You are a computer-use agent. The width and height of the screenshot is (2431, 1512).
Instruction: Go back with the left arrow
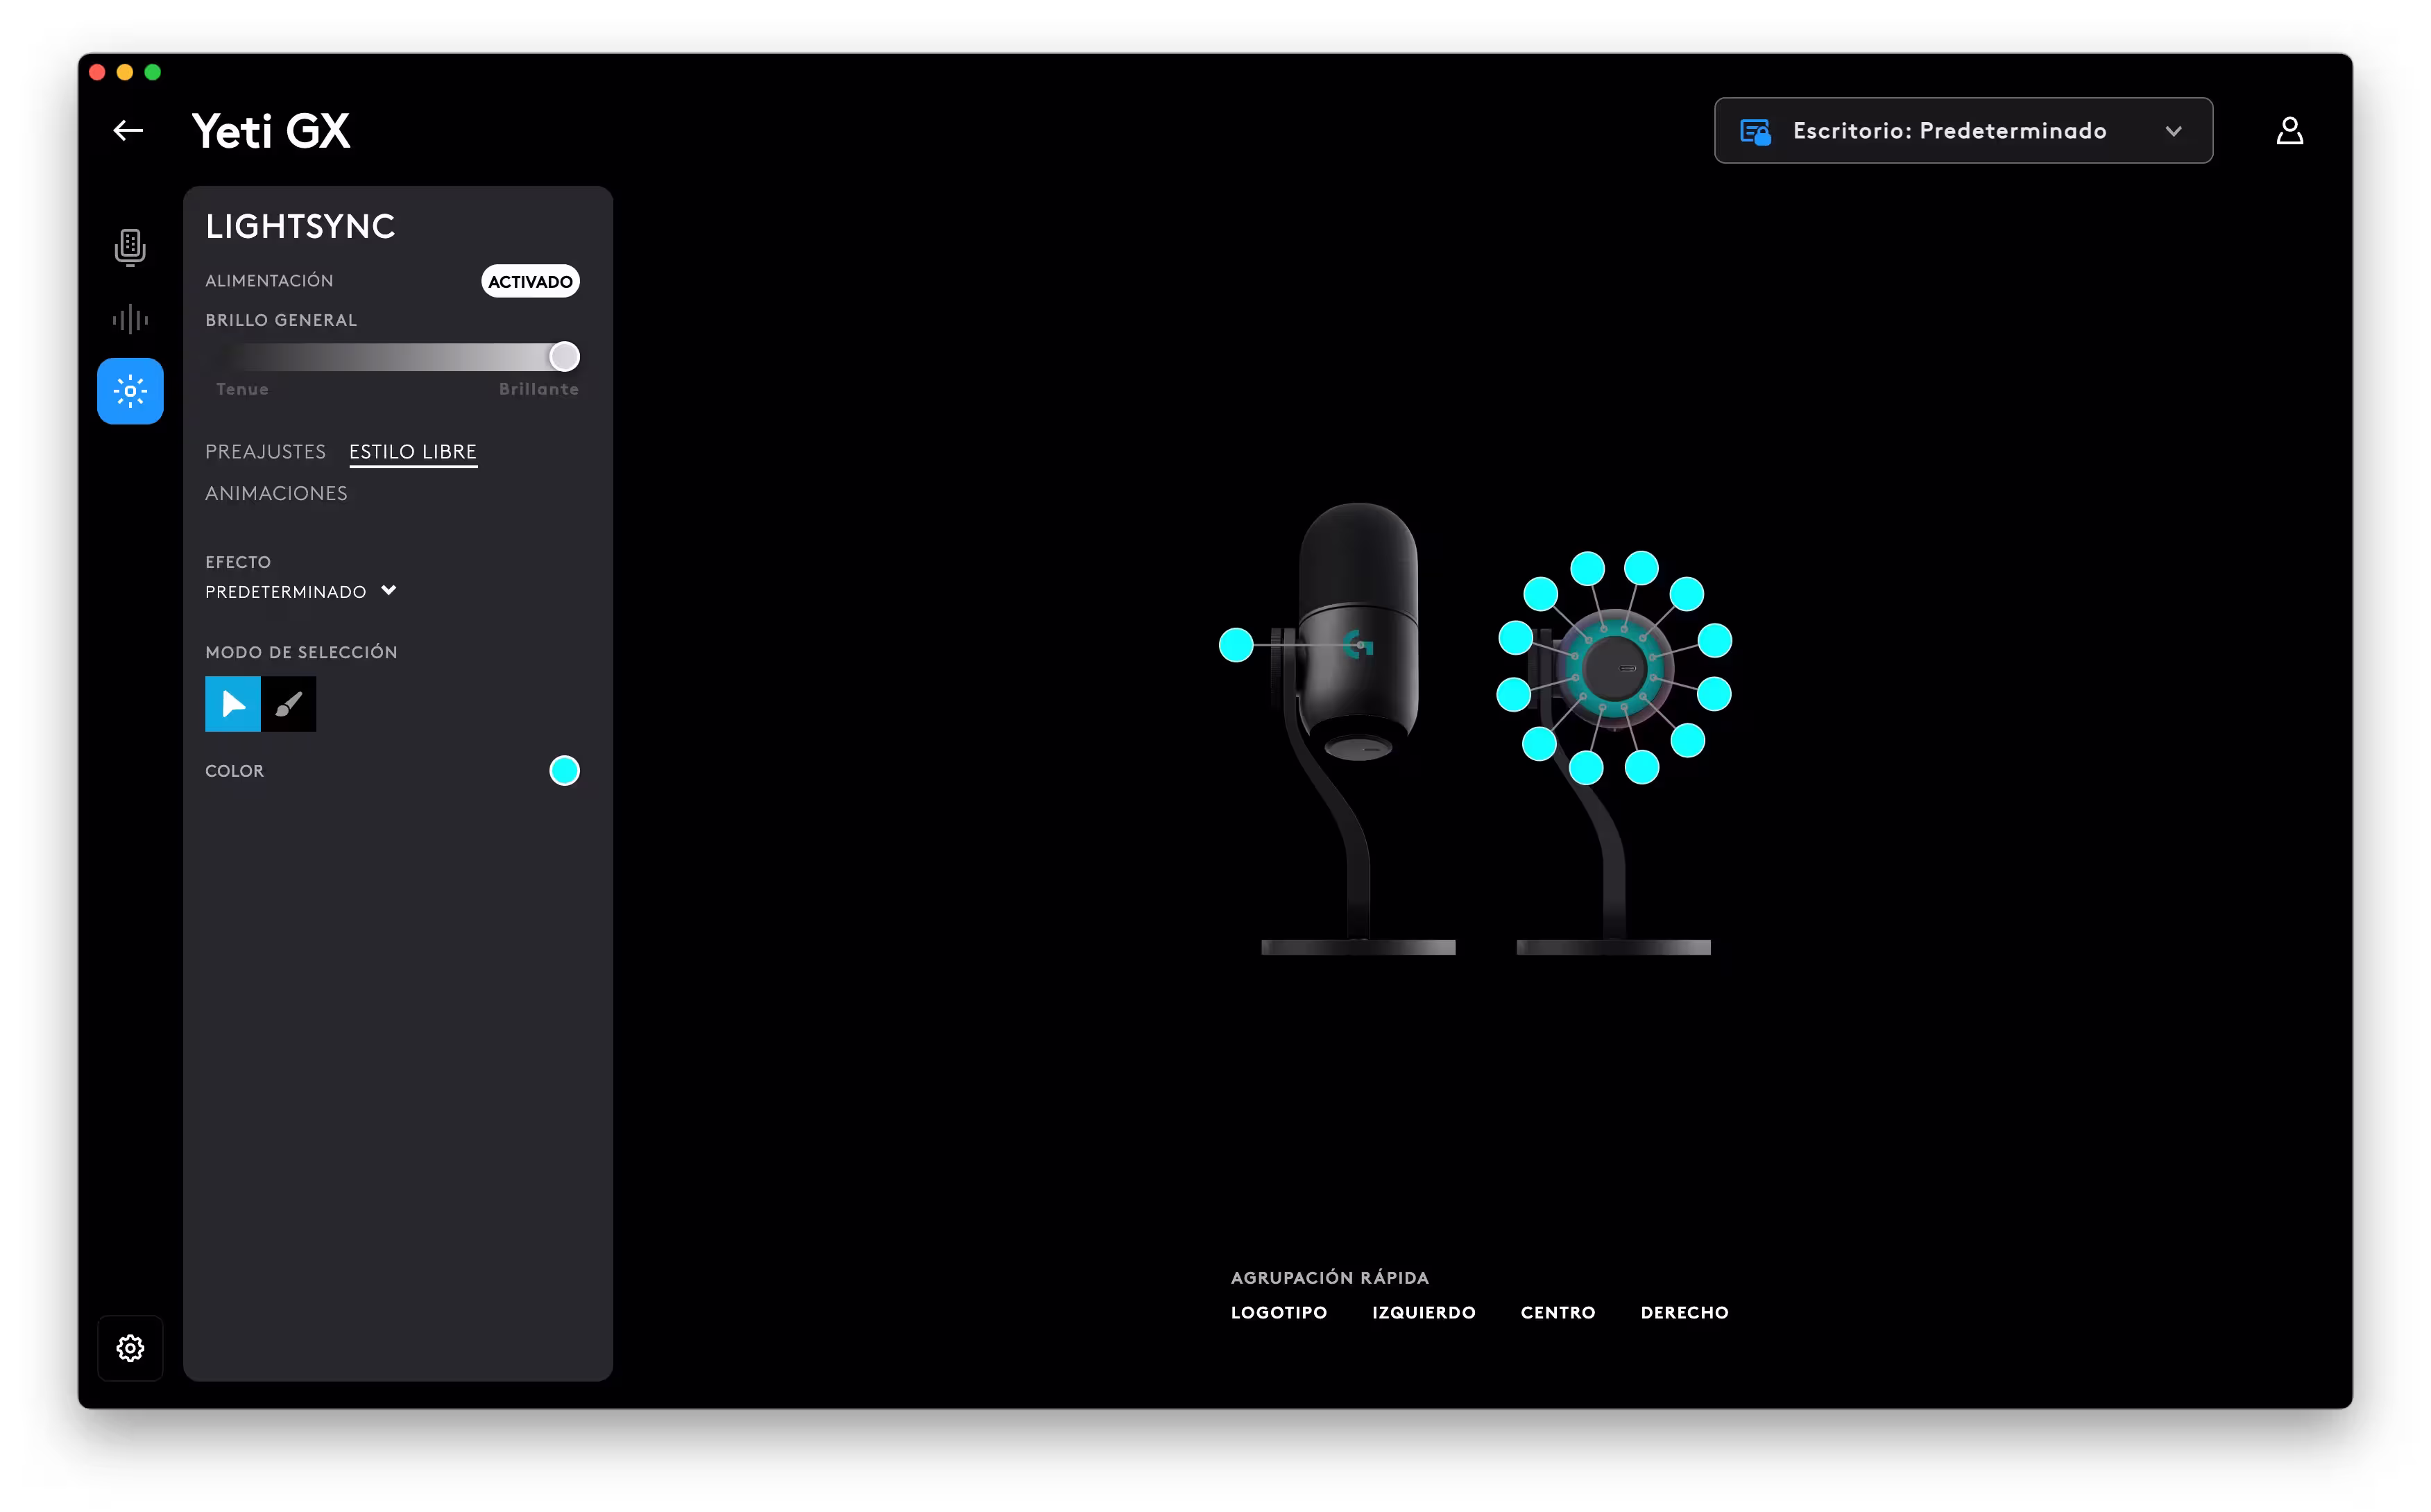click(x=128, y=131)
